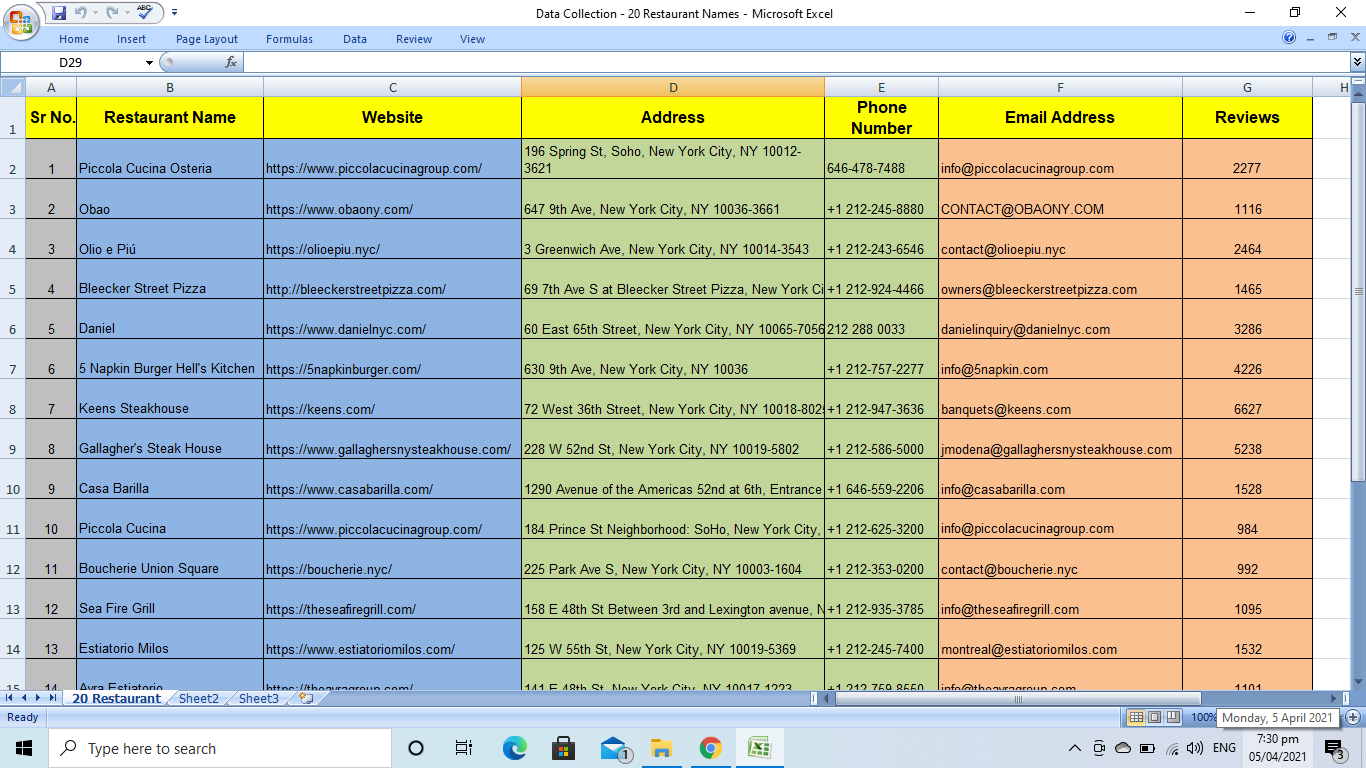
Task: Run the Spelling check icon
Action: coord(144,13)
